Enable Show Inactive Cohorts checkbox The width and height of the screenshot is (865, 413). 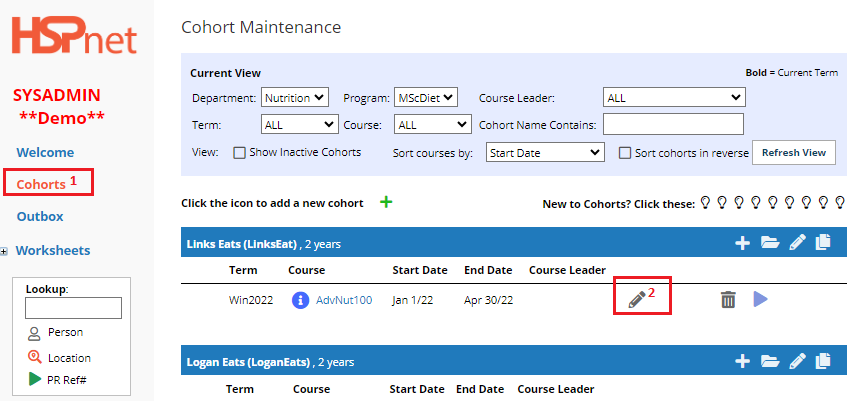239,153
